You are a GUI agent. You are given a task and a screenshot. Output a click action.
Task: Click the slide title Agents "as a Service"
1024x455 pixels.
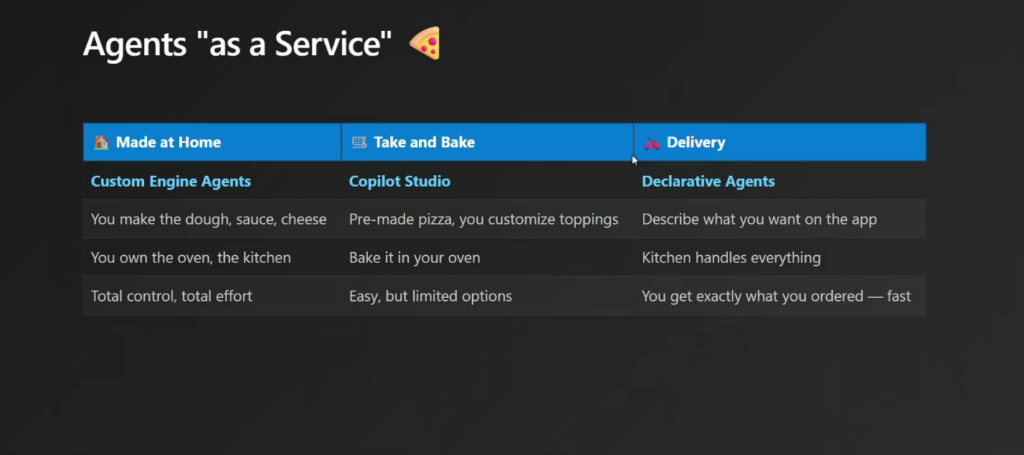tap(237, 45)
